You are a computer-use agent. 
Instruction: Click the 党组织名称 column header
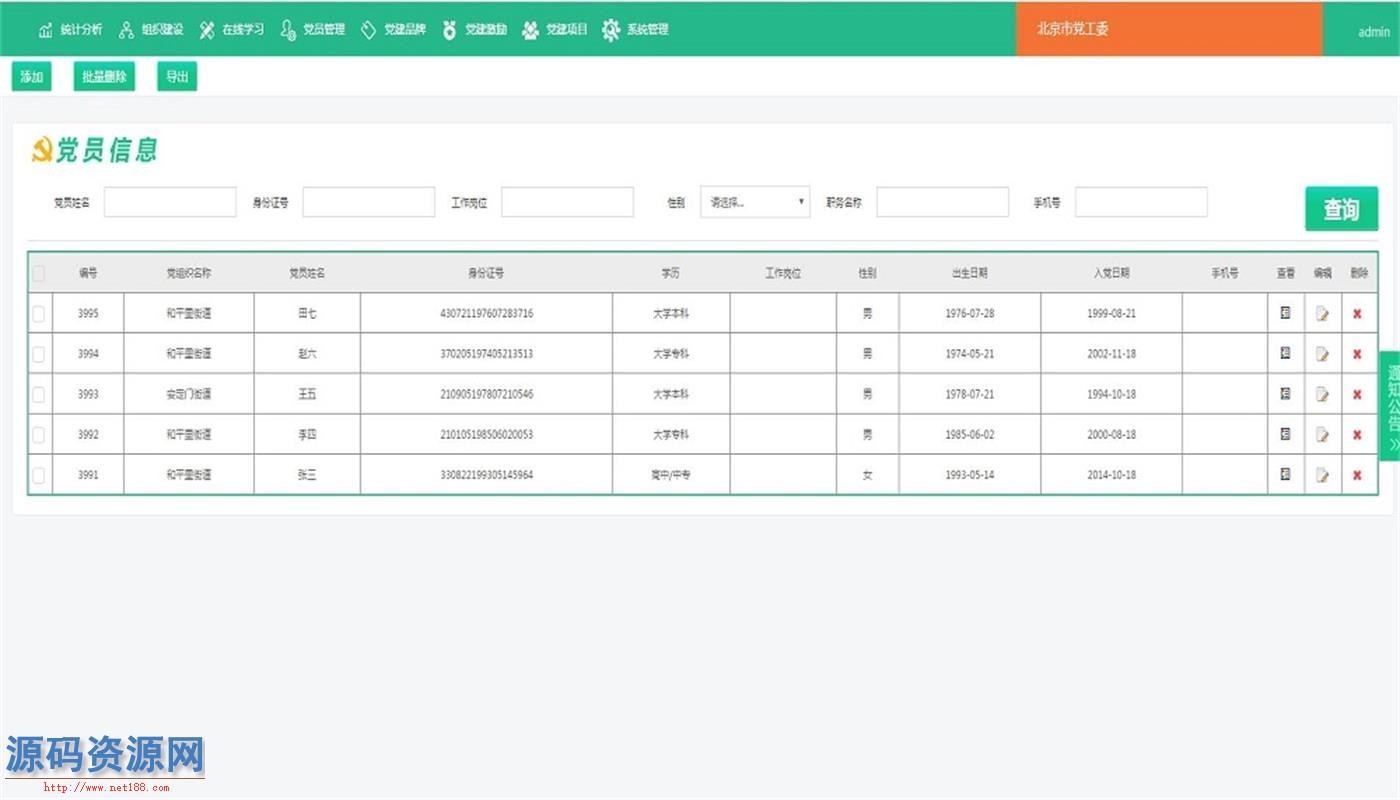click(189, 273)
